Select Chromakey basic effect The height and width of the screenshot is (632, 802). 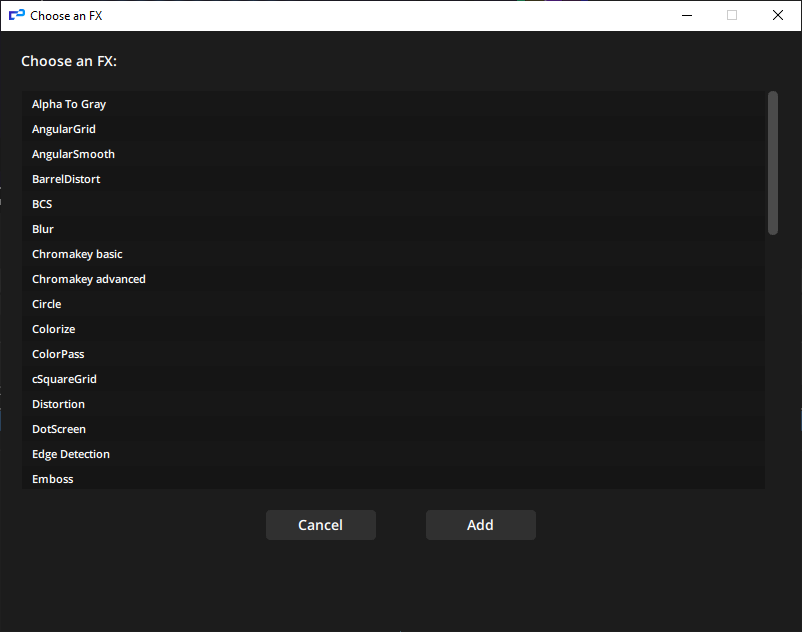[x=393, y=255]
